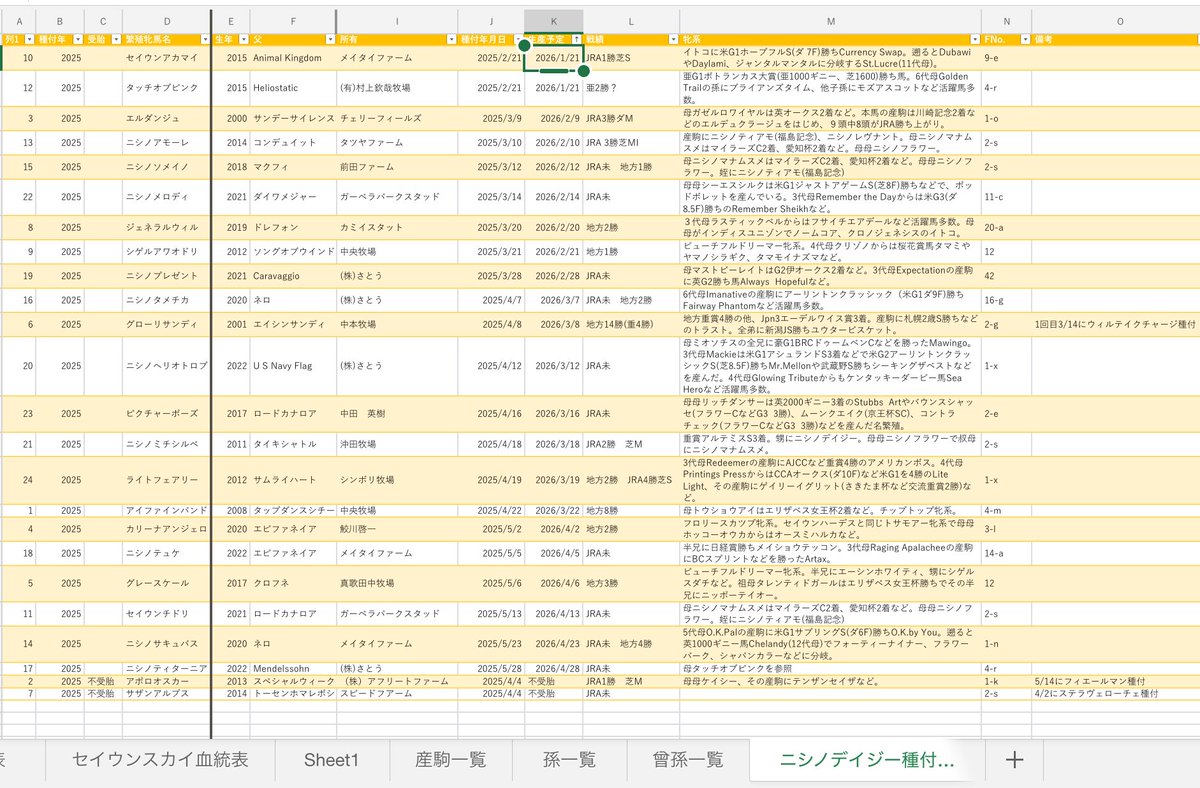This screenshot has height=788, width=1200.
Task: Open the filter dropdown on 列1 header
Action: click(x=31, y=40)
